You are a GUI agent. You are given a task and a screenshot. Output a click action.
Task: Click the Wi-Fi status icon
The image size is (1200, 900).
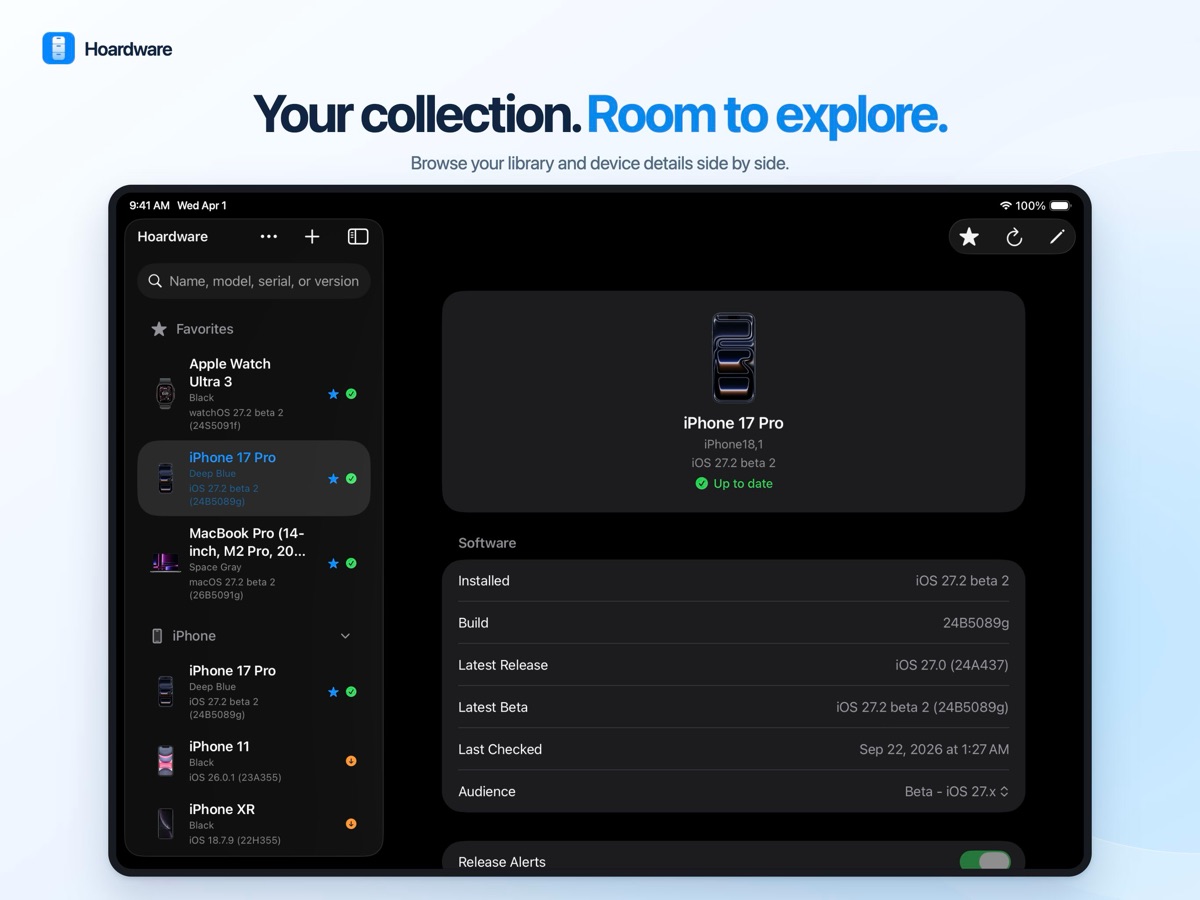1005,206
